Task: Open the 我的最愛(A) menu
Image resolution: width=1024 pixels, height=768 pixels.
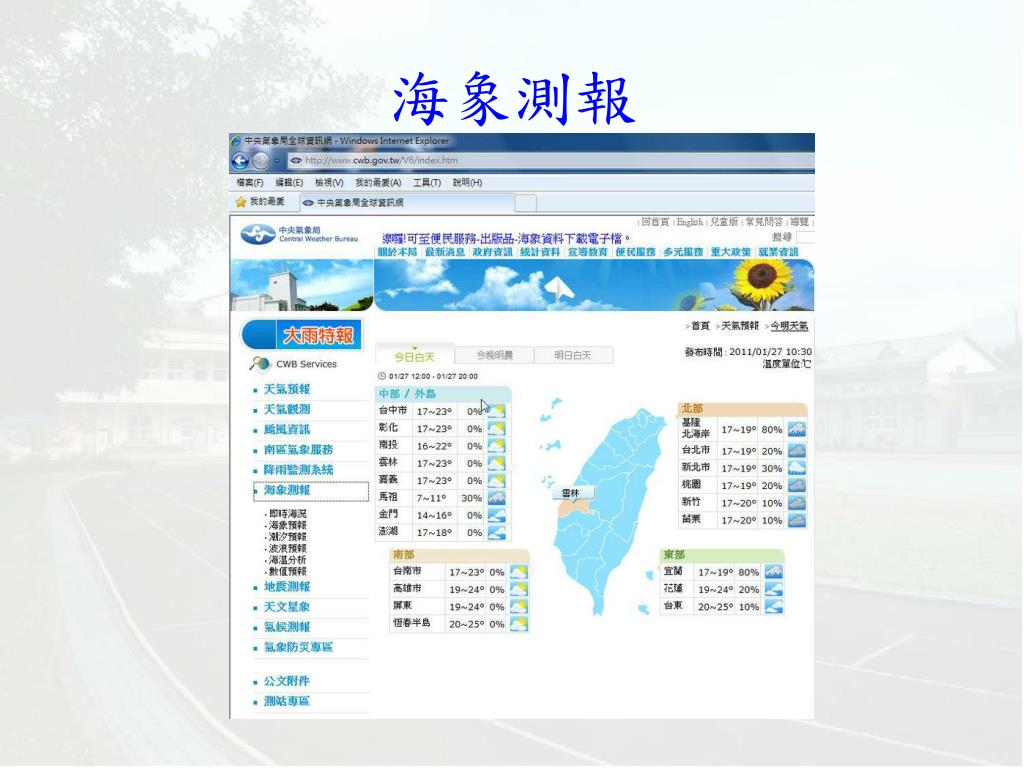Action: click(378, 183)
